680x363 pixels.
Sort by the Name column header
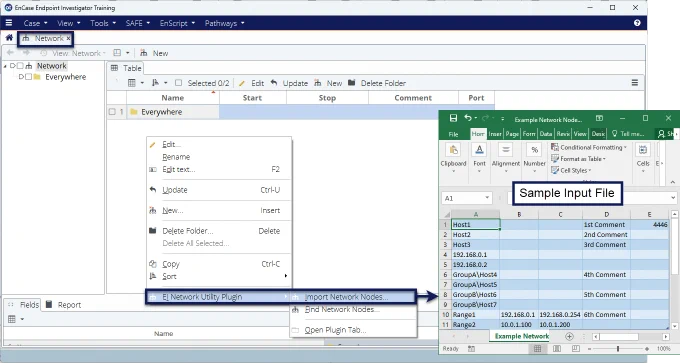point(173,98)
